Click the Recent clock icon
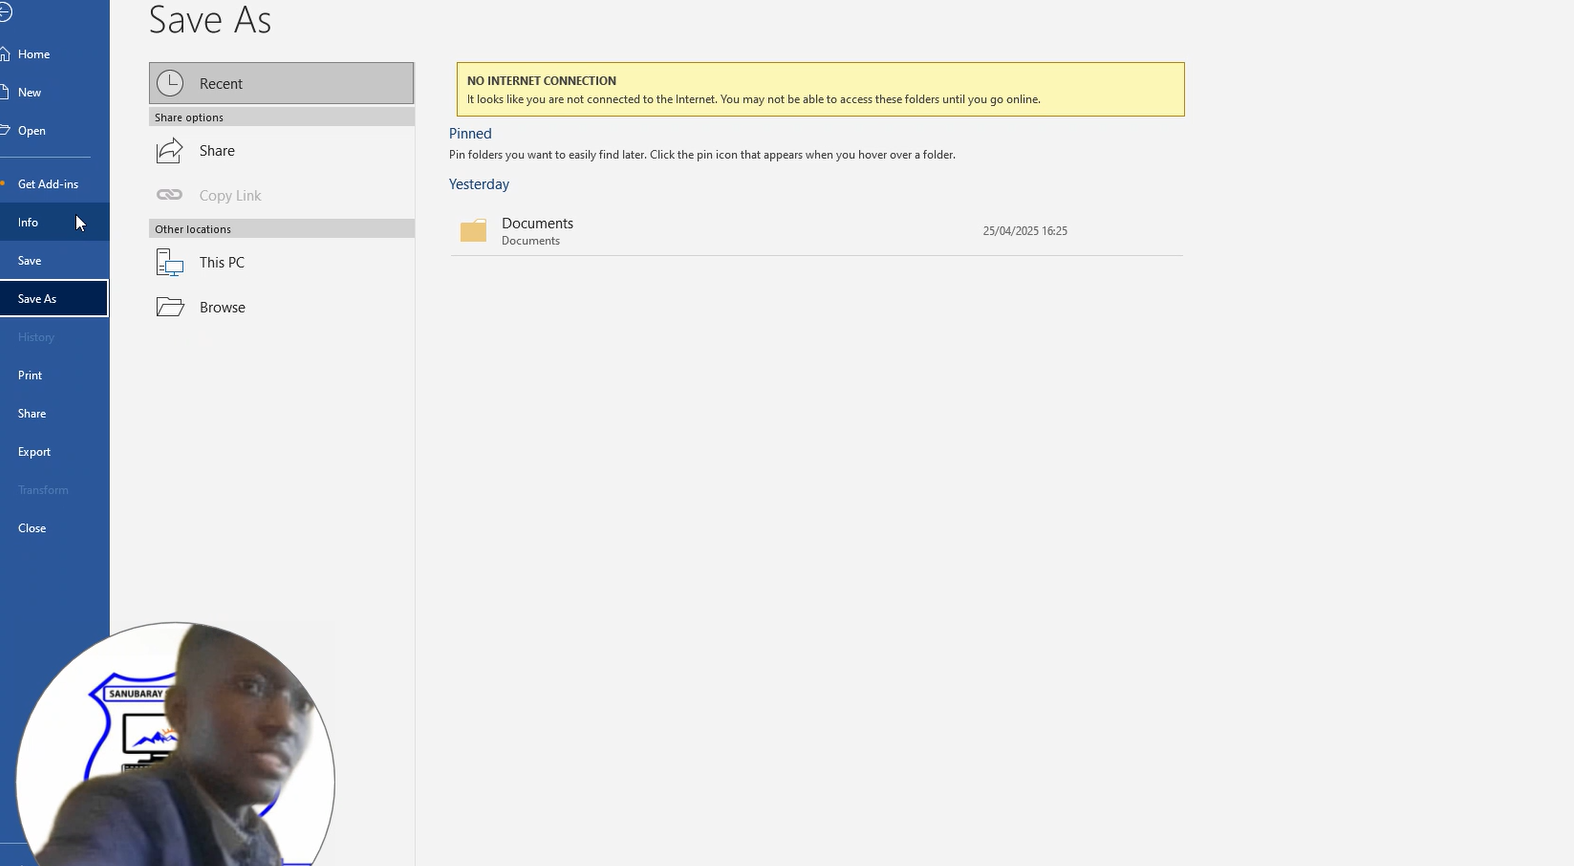The width and height of the screenshot is (1574, 866). pos(171,84)
